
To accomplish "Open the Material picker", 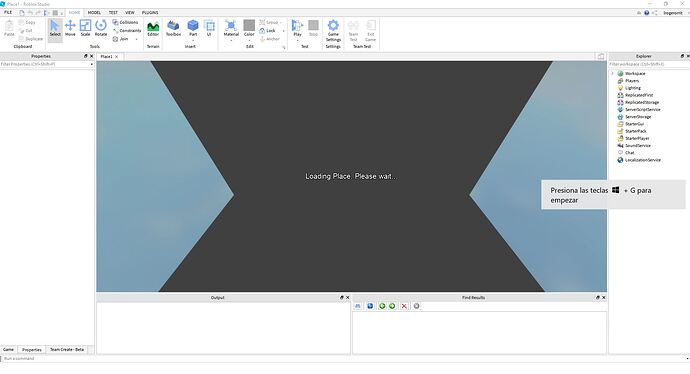I will [x=231, y=28].
